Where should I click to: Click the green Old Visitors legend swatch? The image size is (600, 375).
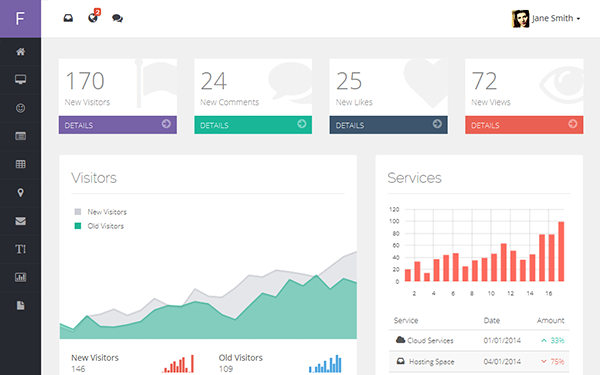pyautogui.click(x=78, y=226)
